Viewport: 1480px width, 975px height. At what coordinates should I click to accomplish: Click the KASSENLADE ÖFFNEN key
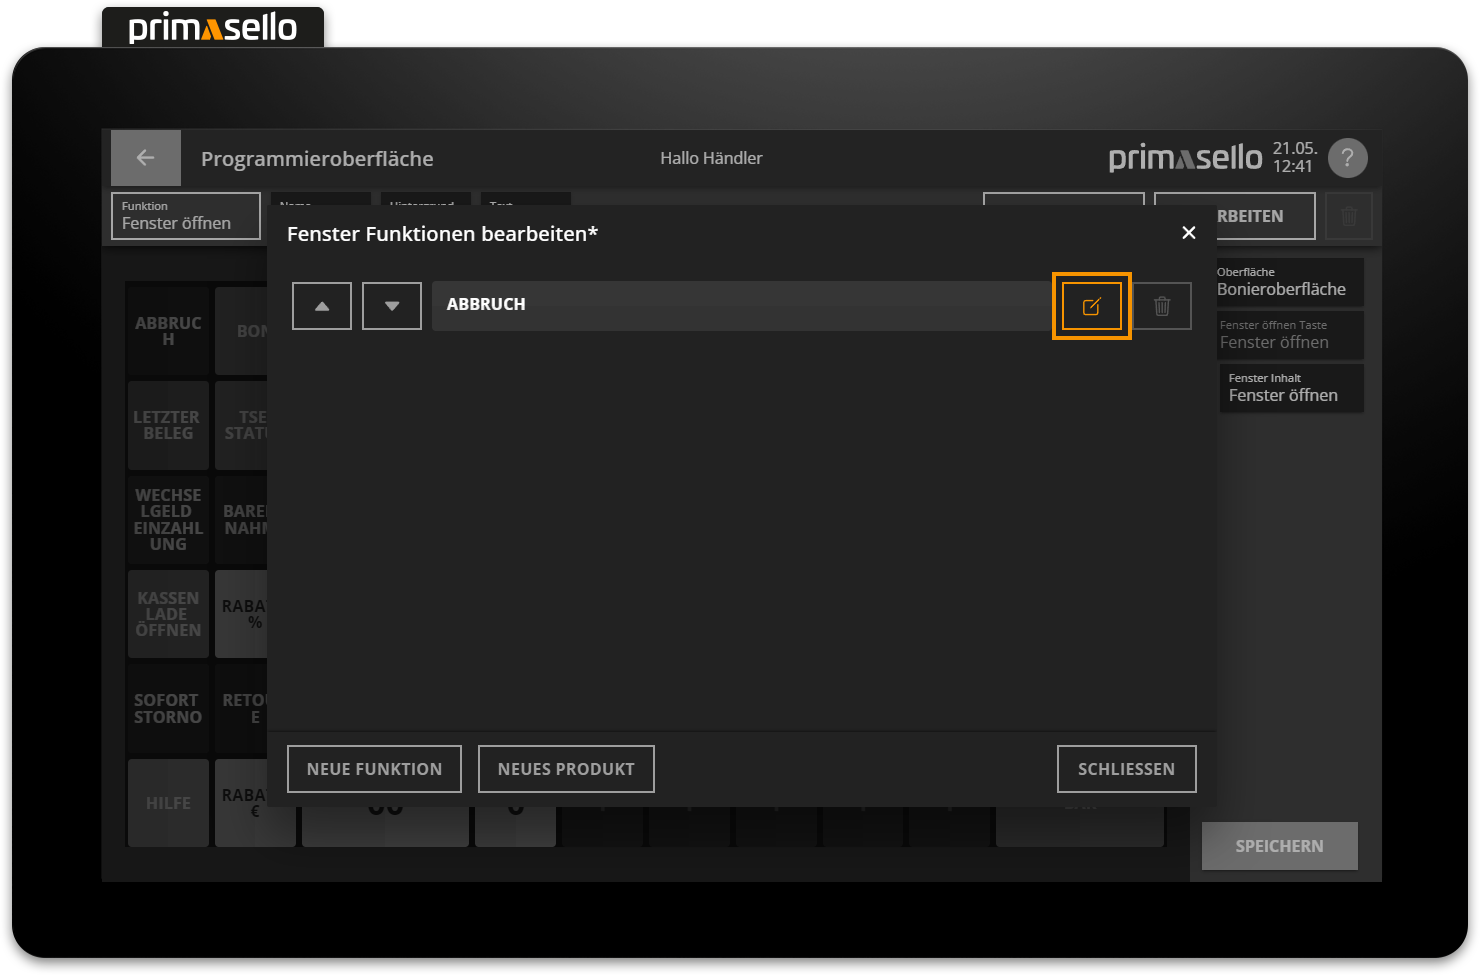pos(168,614)
